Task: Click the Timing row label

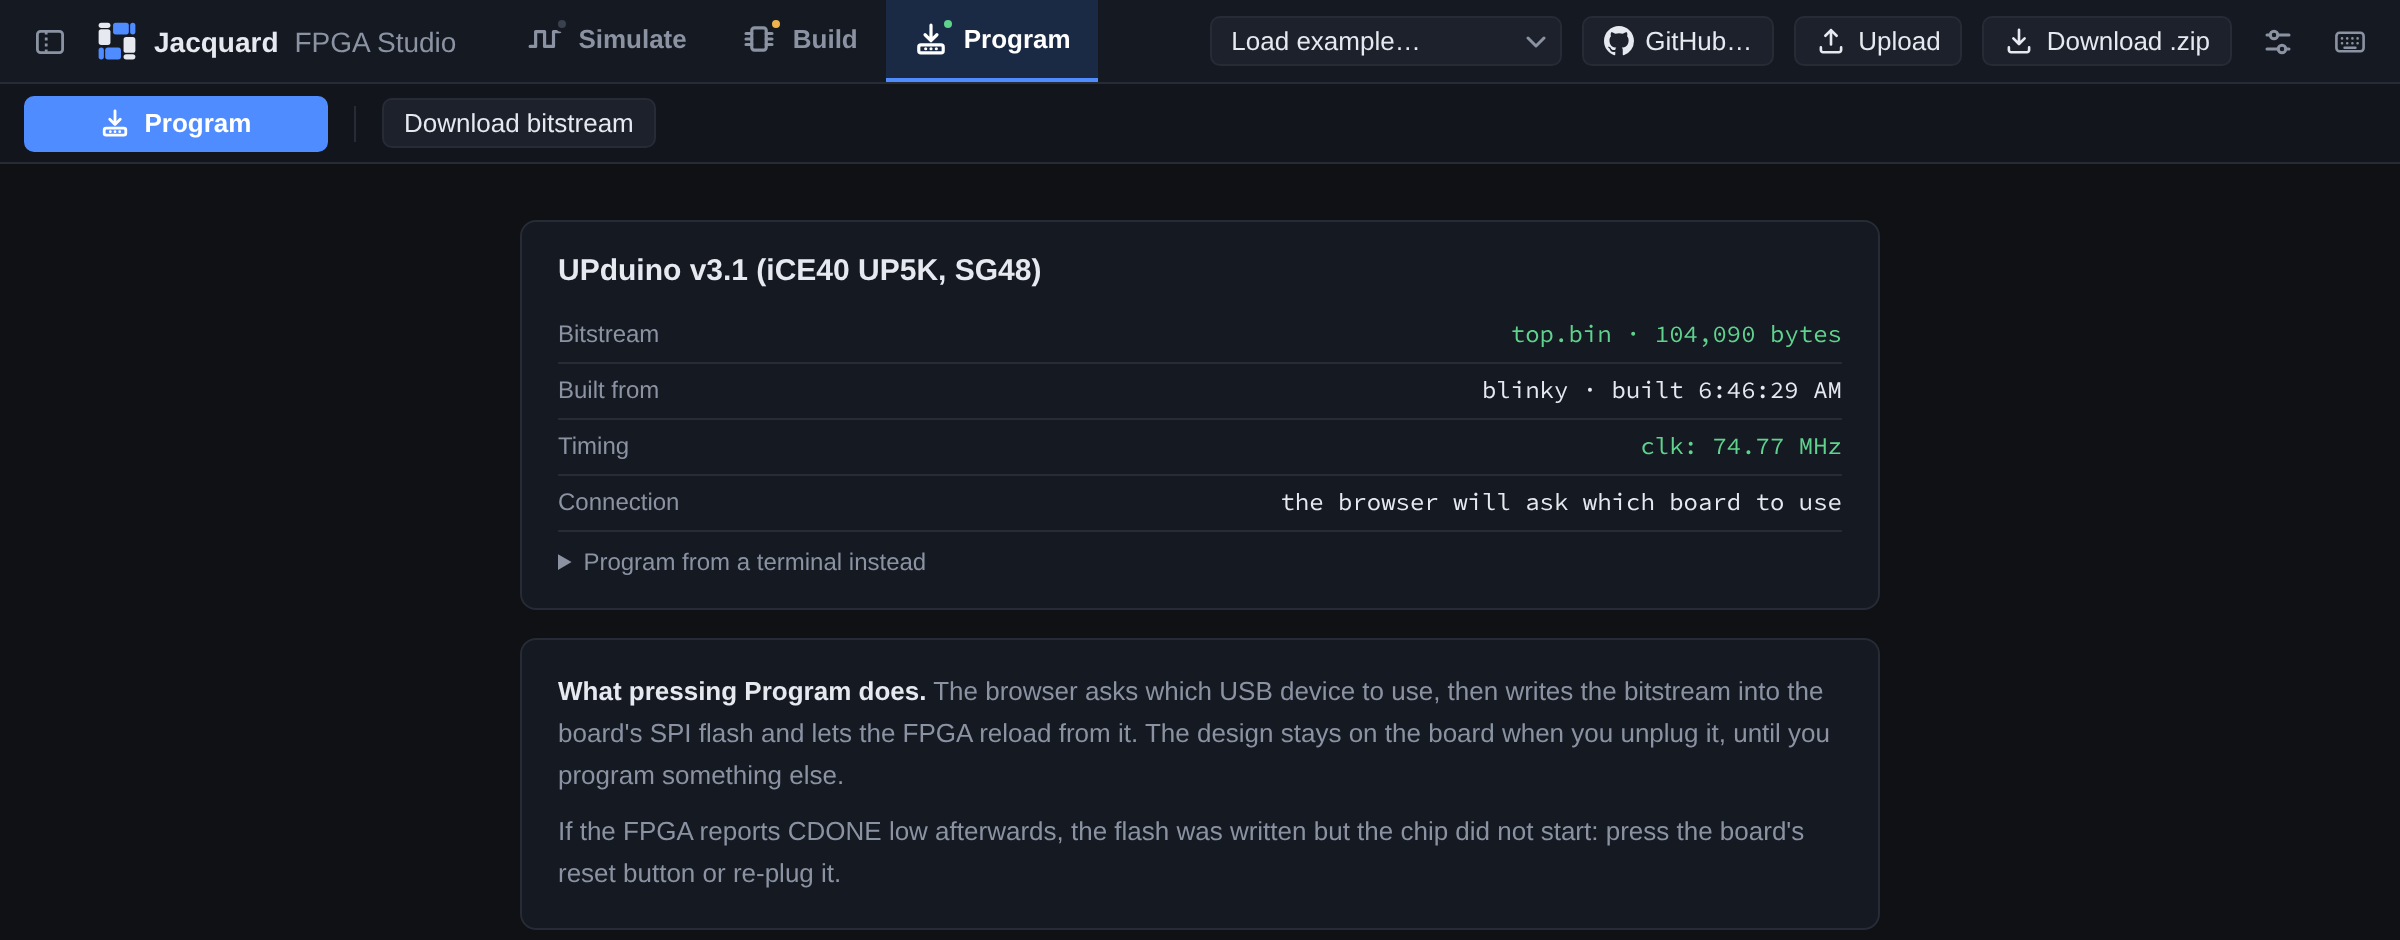Action: tap(593, 446)
